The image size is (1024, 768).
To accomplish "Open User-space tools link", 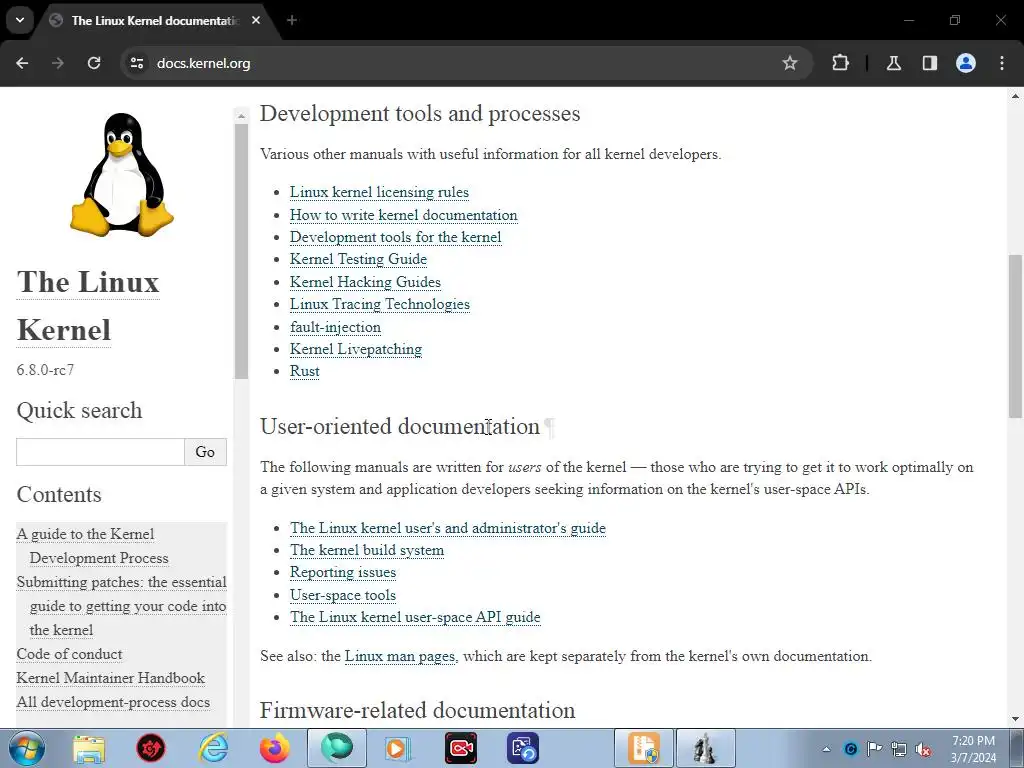I will (x=343, y=596).
